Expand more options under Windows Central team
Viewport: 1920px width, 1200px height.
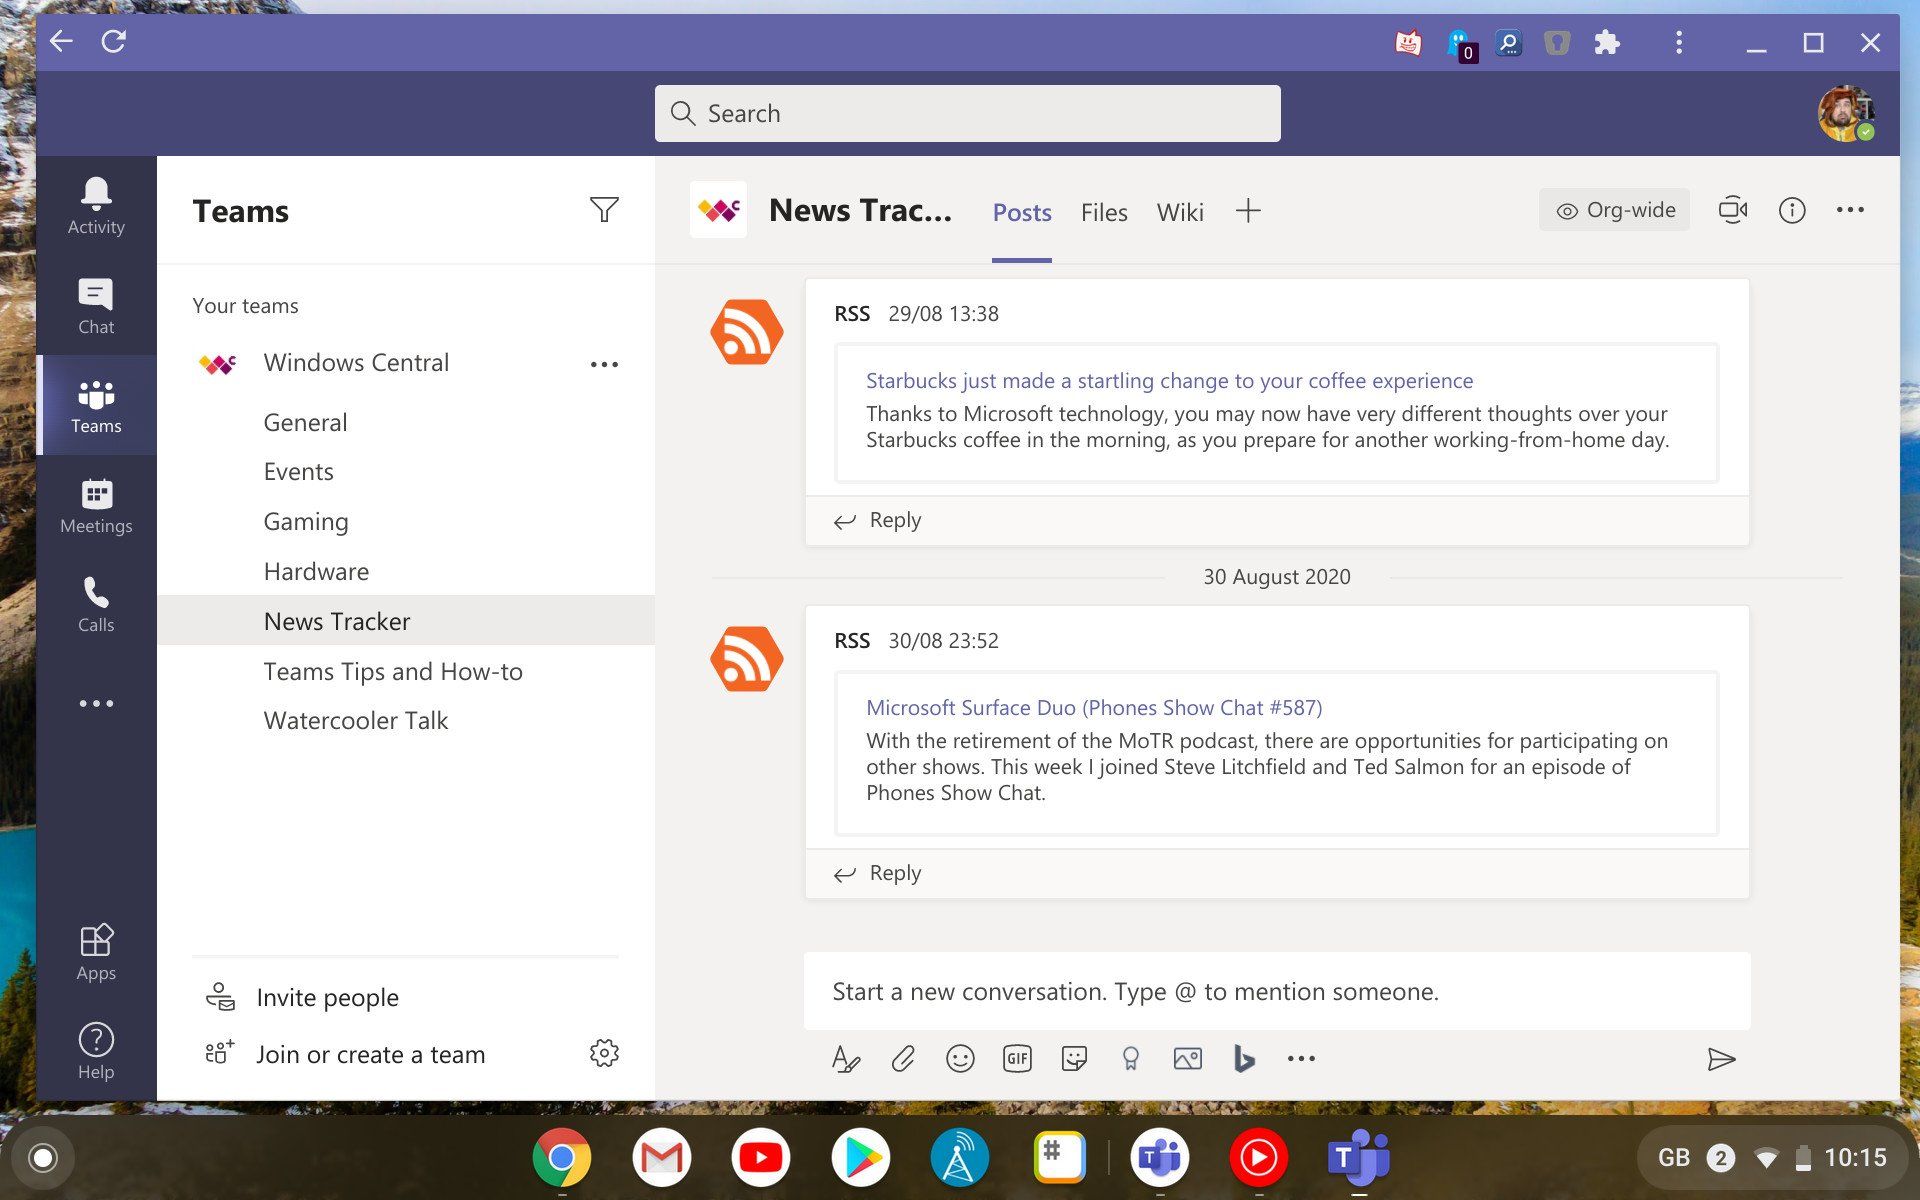click(604, 363)
